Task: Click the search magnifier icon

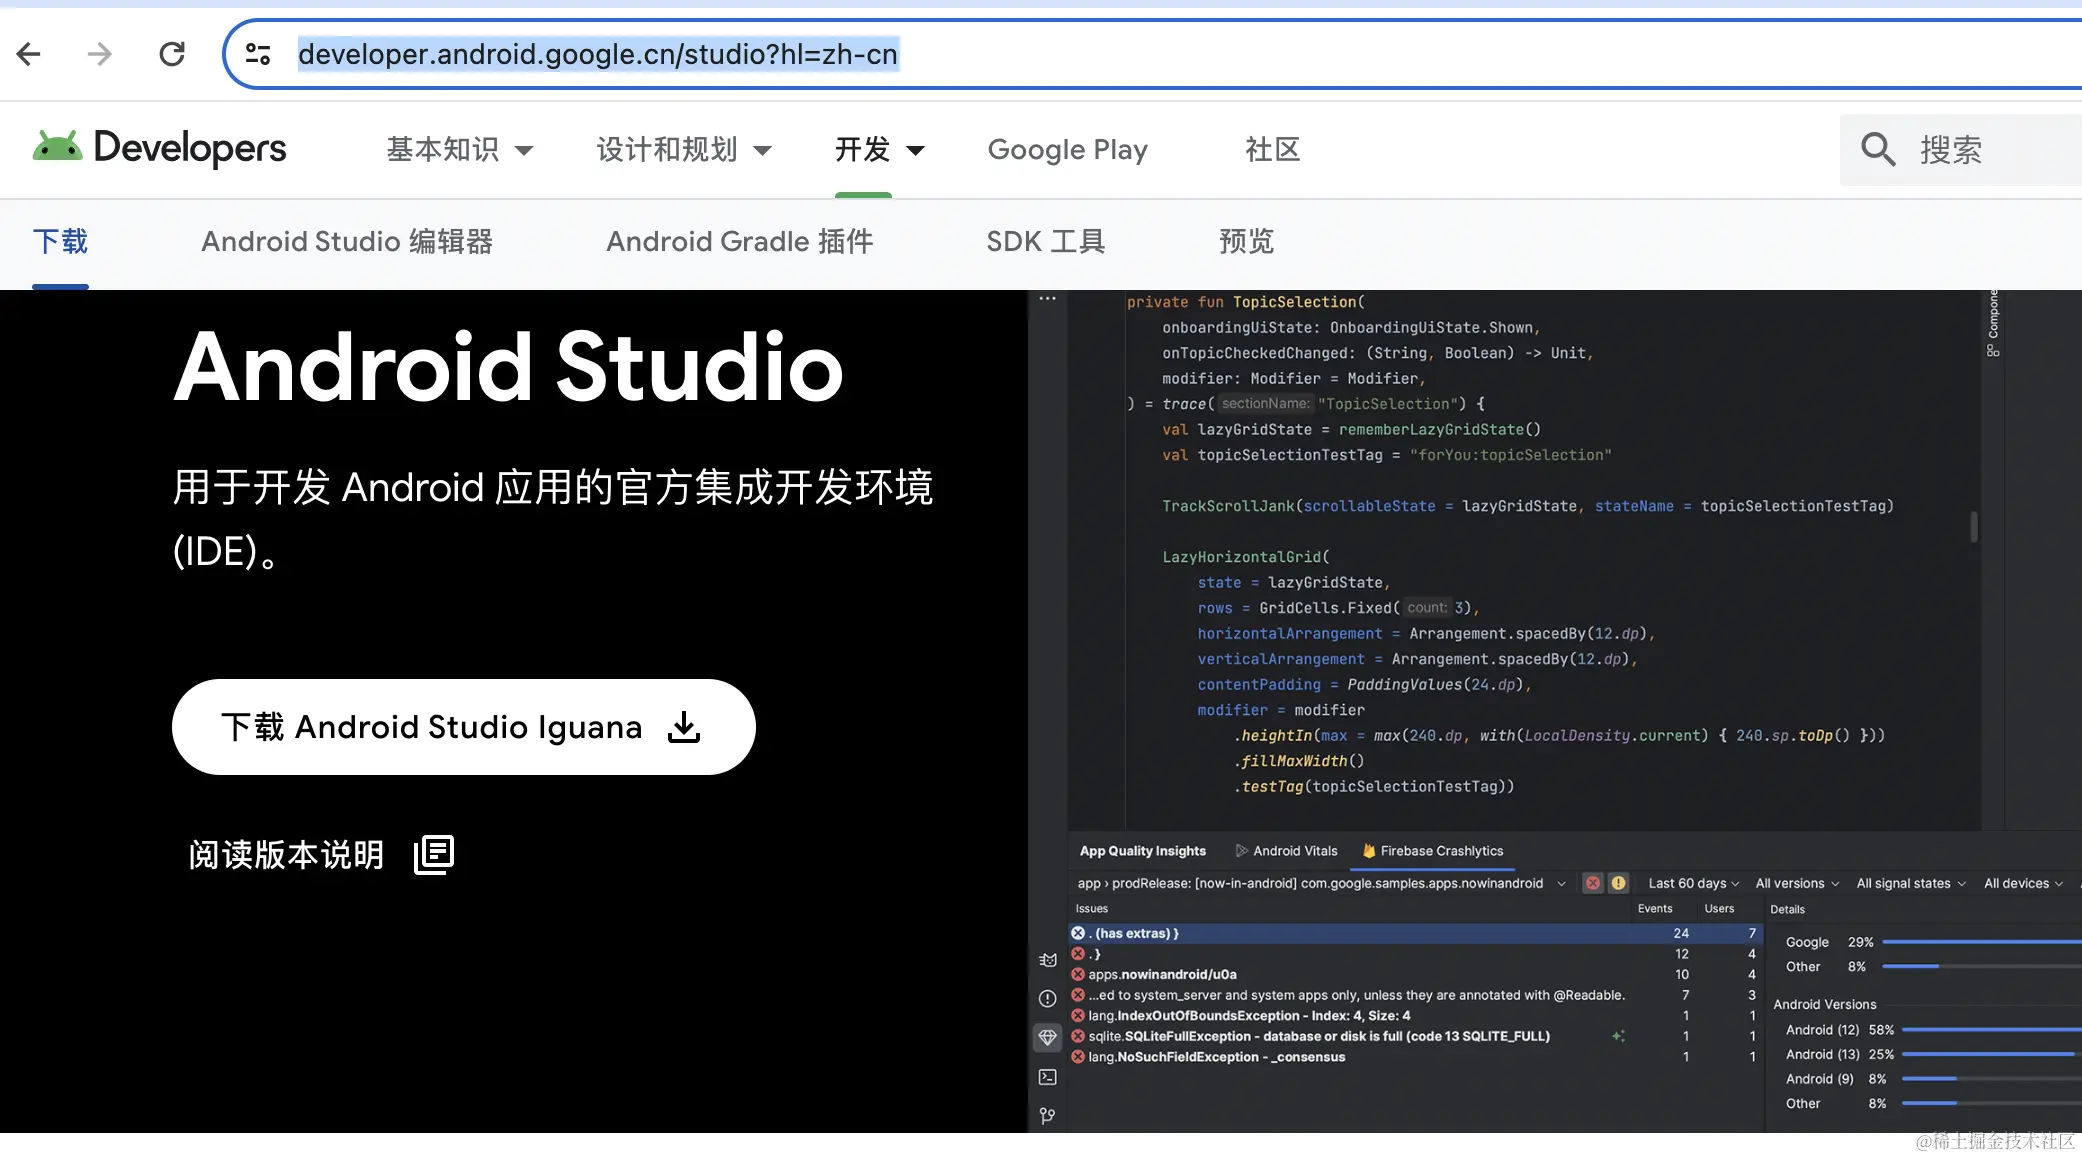Action: [x=1877, y=150]
